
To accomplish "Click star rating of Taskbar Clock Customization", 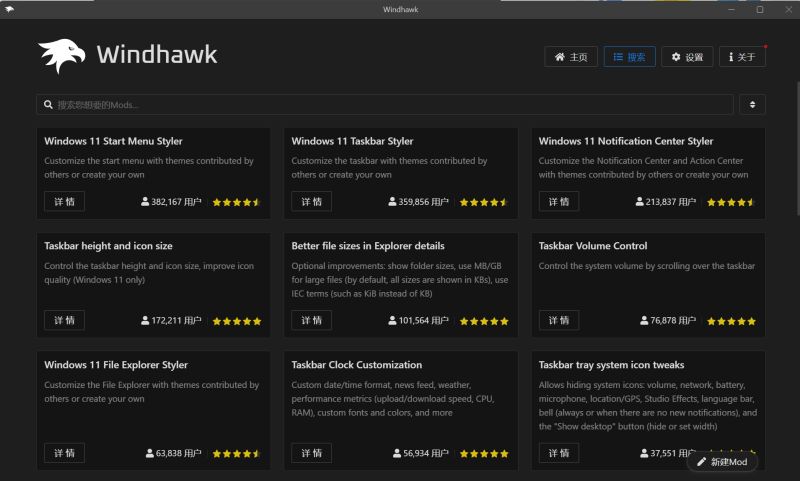I will (484, 454).
